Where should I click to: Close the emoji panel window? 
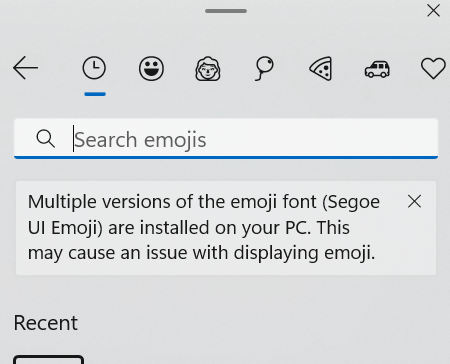[x=433, y=11]
